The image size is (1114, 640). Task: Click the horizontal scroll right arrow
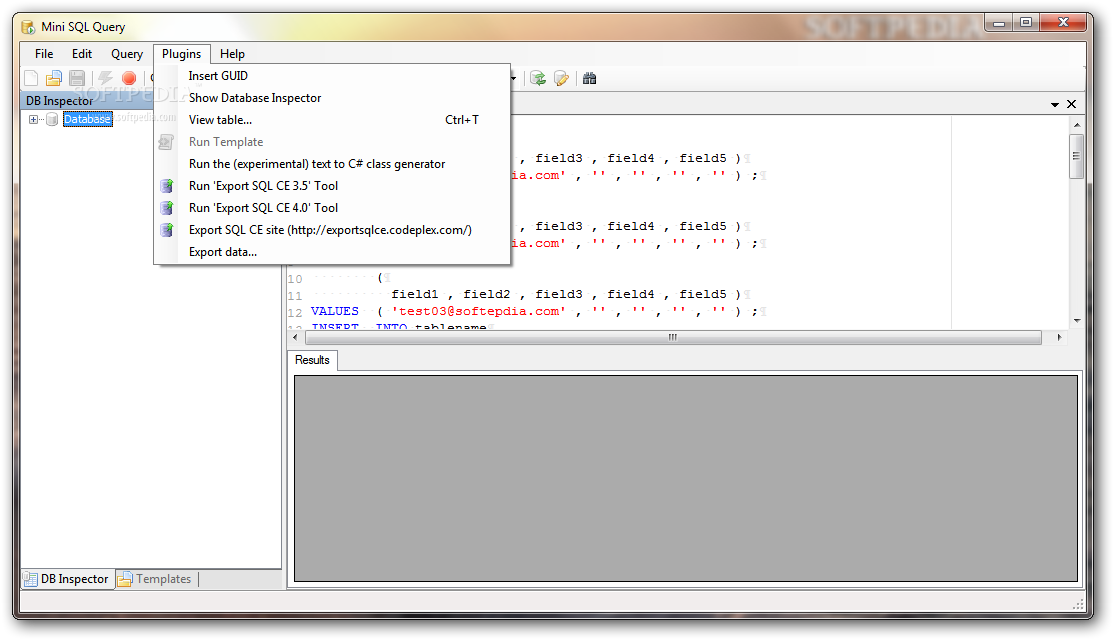[1059, 337]
